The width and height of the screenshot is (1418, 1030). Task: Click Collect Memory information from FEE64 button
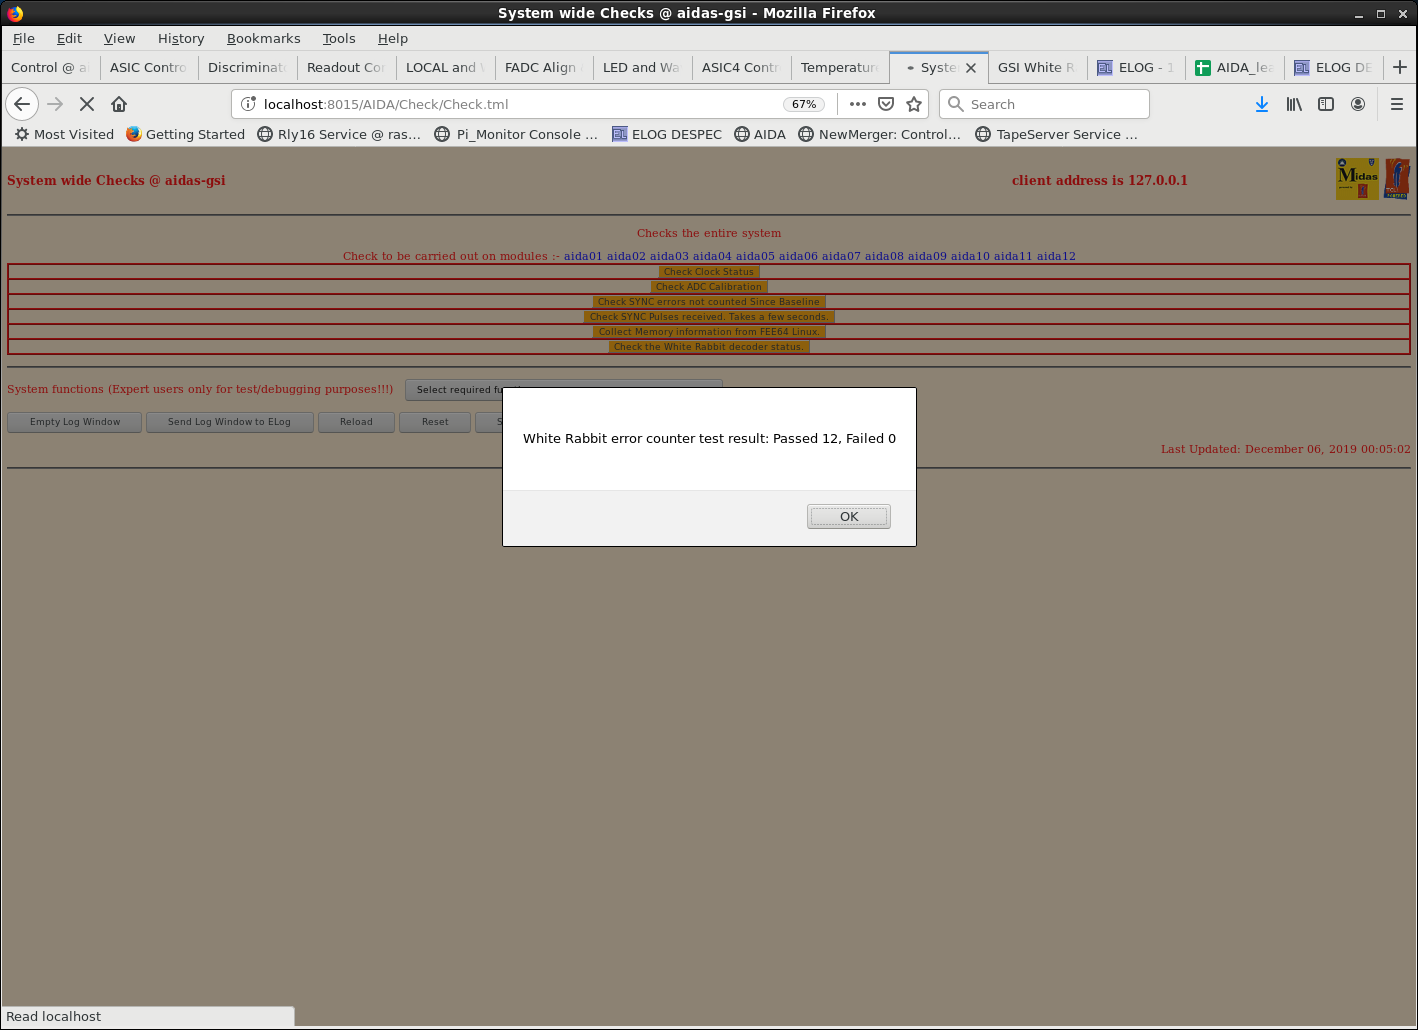(x=709, y=332)
